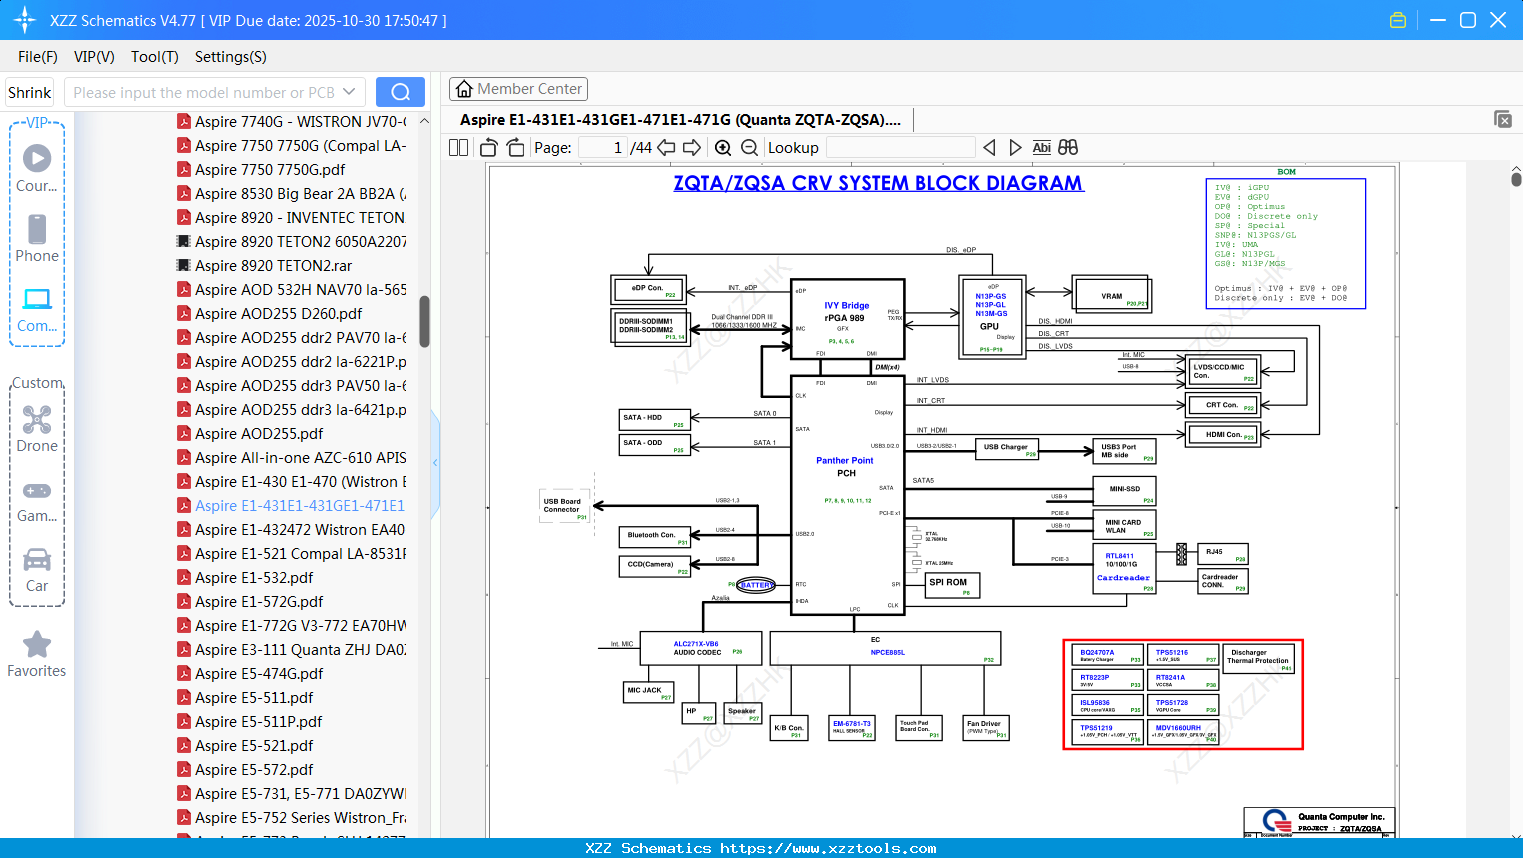This screenshot has height=858, width=1523.
Task: Open Aspire E1-532.pdf
Action: (x=246, y=577)
